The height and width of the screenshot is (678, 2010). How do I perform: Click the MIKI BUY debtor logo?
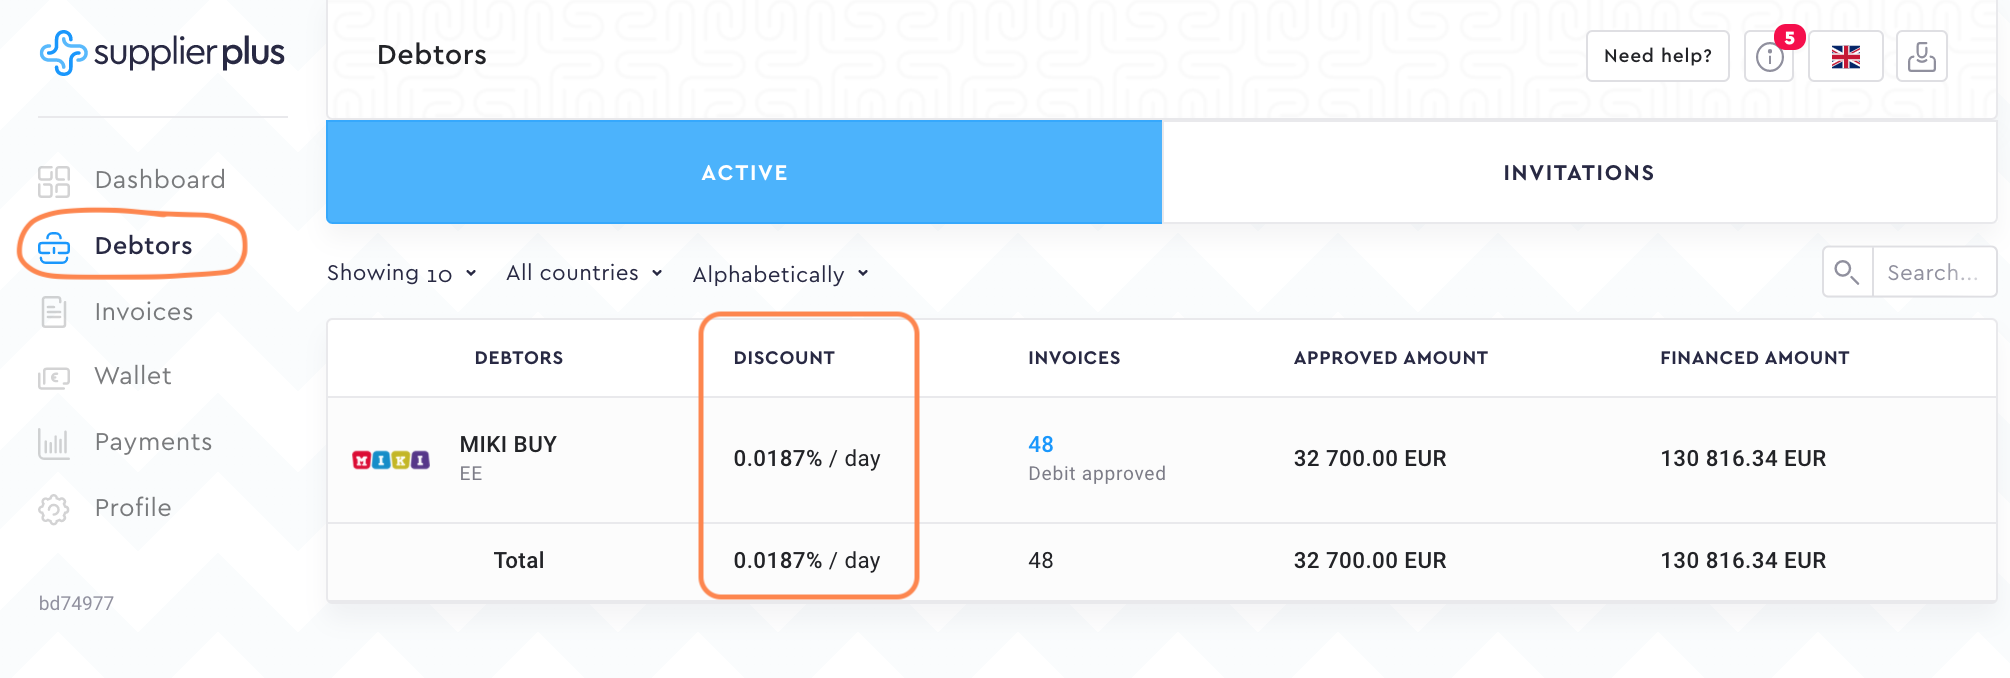tap(391, 460)
